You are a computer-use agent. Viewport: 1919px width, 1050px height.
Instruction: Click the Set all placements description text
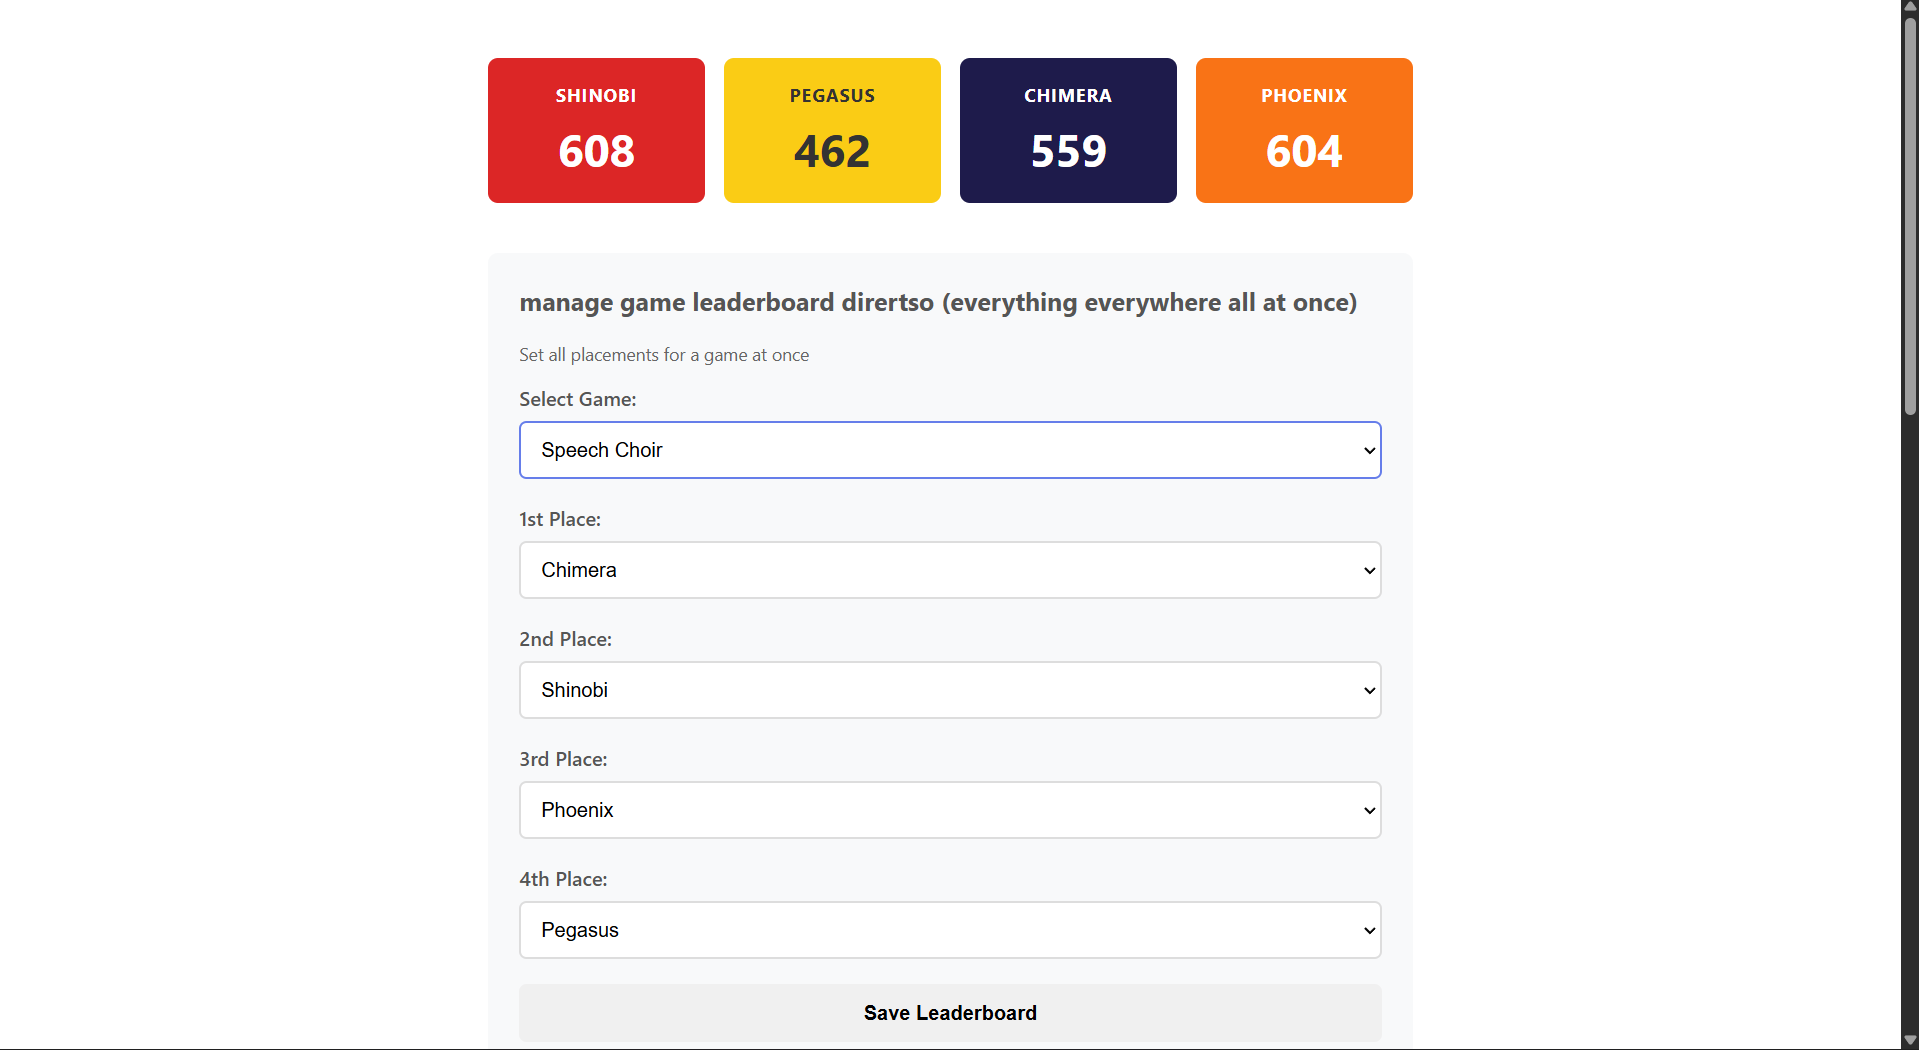coord(663,354)
